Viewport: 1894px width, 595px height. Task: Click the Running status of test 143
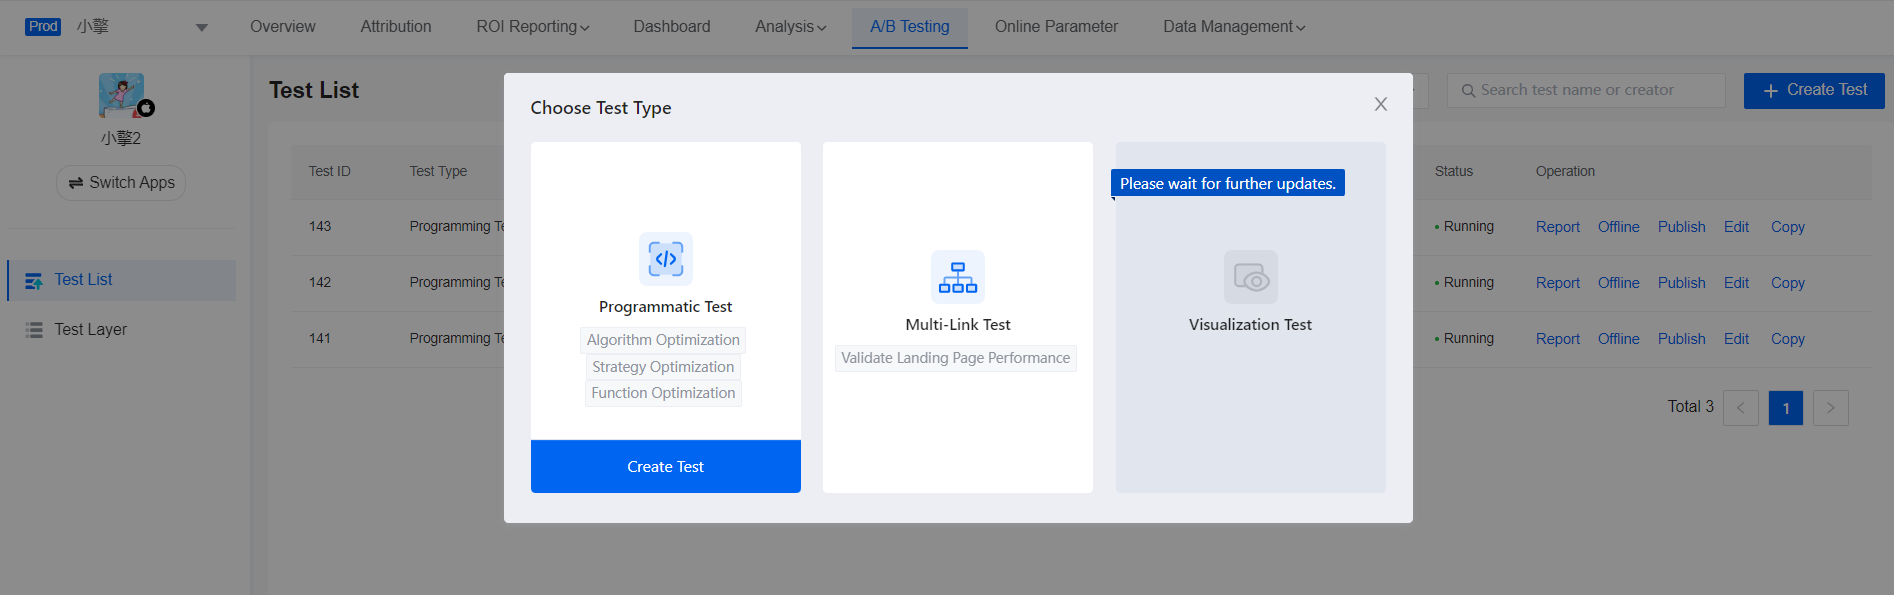tap(1464, 227)
